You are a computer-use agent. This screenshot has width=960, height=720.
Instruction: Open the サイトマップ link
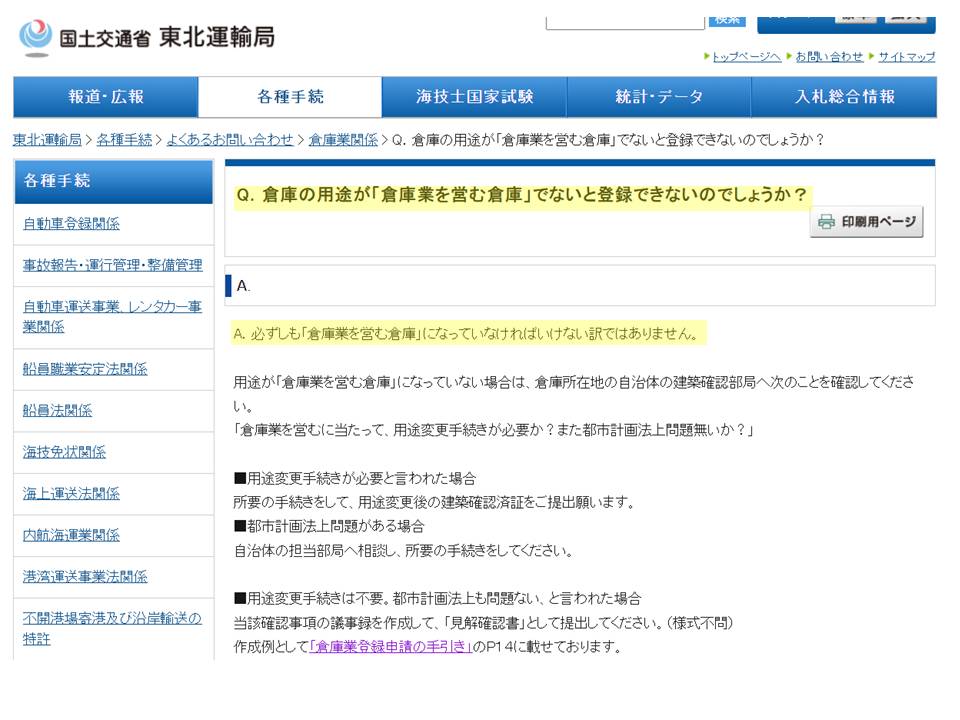tap(906, 57)
